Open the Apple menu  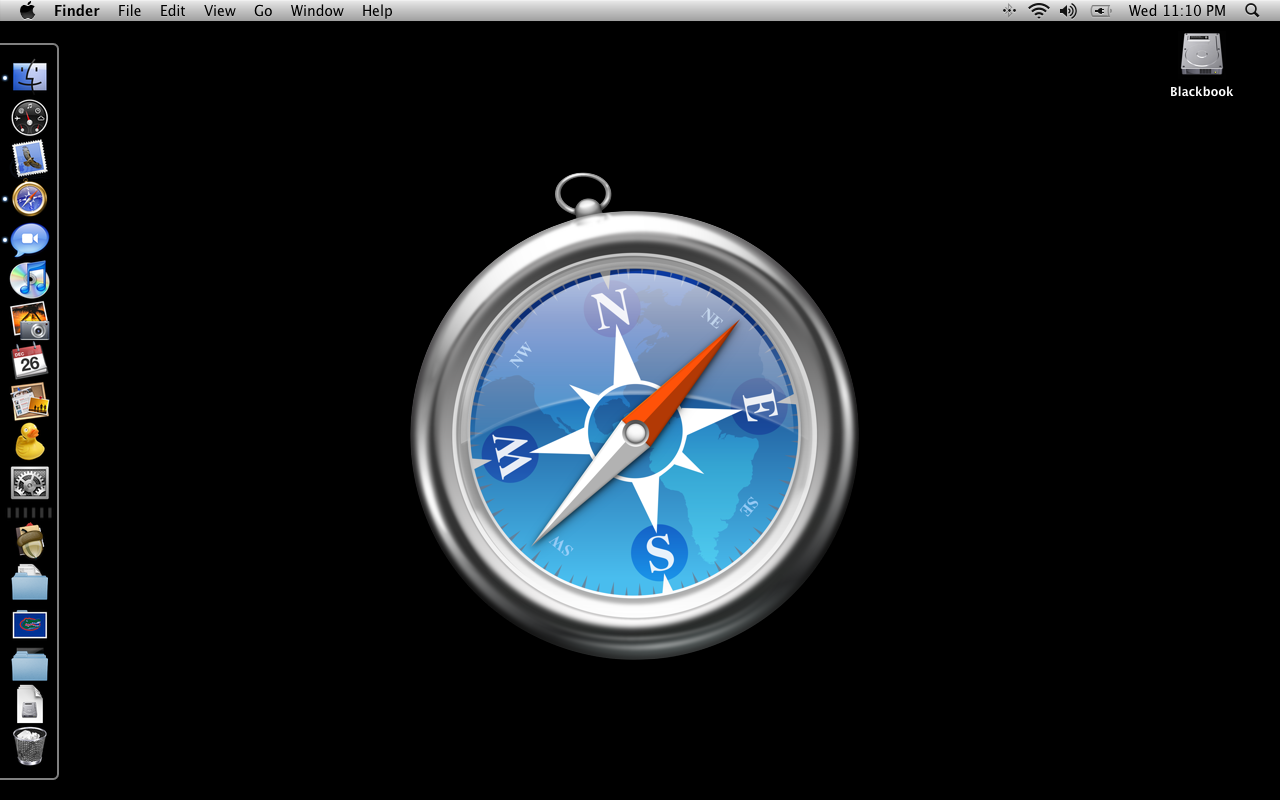[x=27, y=10]
